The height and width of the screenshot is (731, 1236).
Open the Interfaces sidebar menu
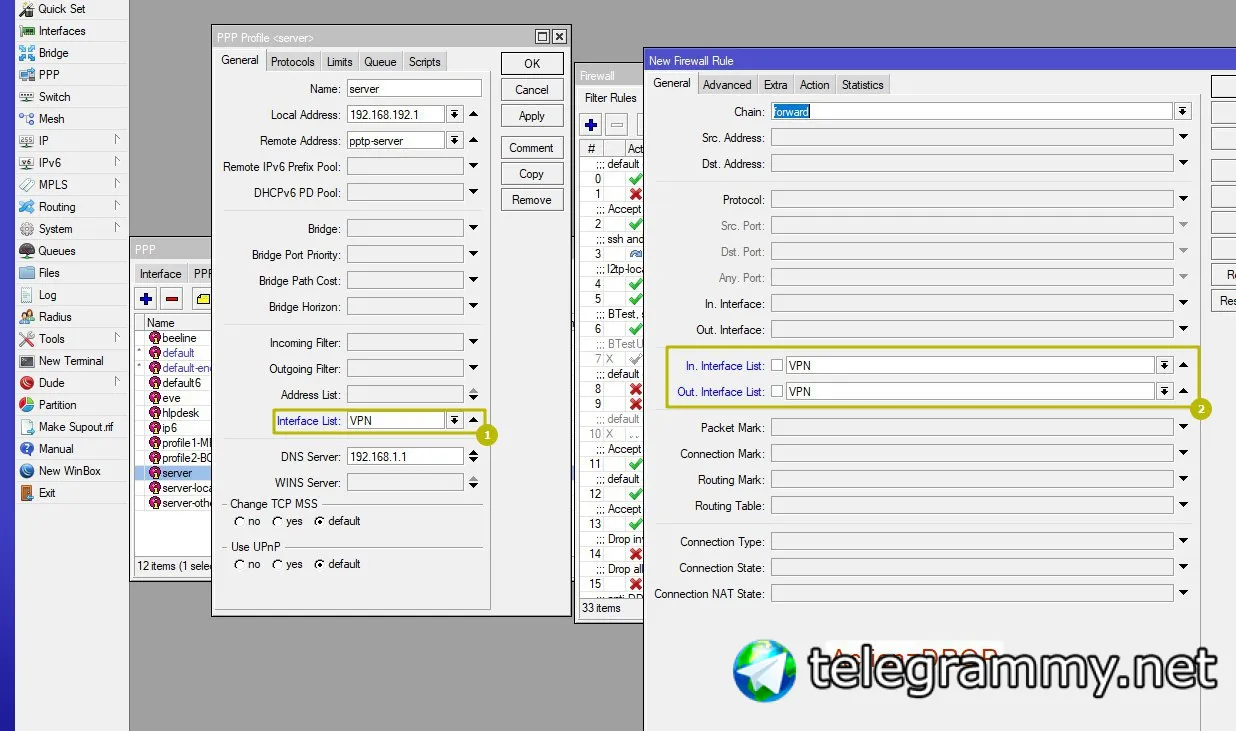[x=62, y=31]
